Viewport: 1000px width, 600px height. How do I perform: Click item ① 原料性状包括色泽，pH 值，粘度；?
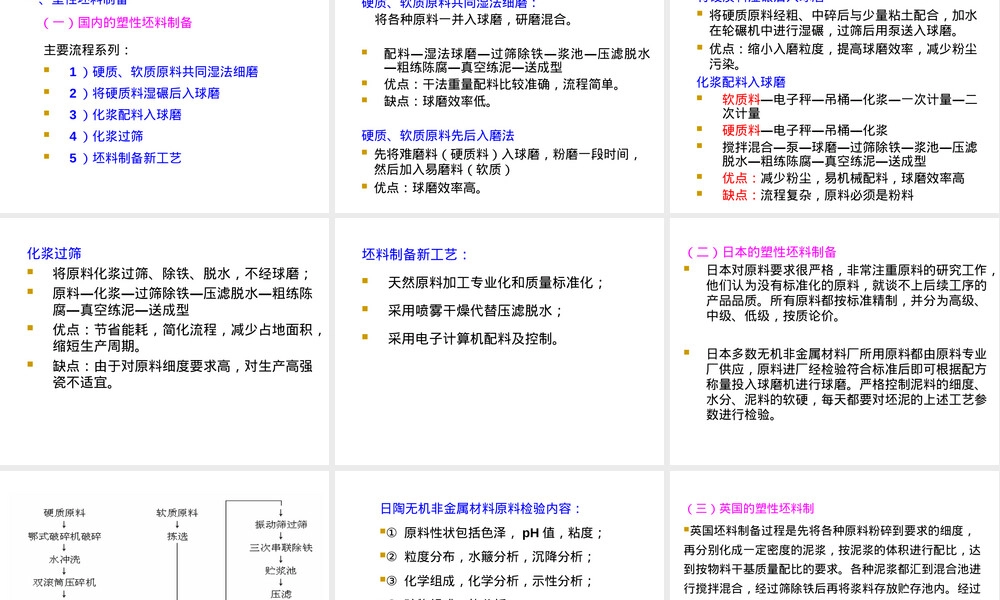pos(495,533)
